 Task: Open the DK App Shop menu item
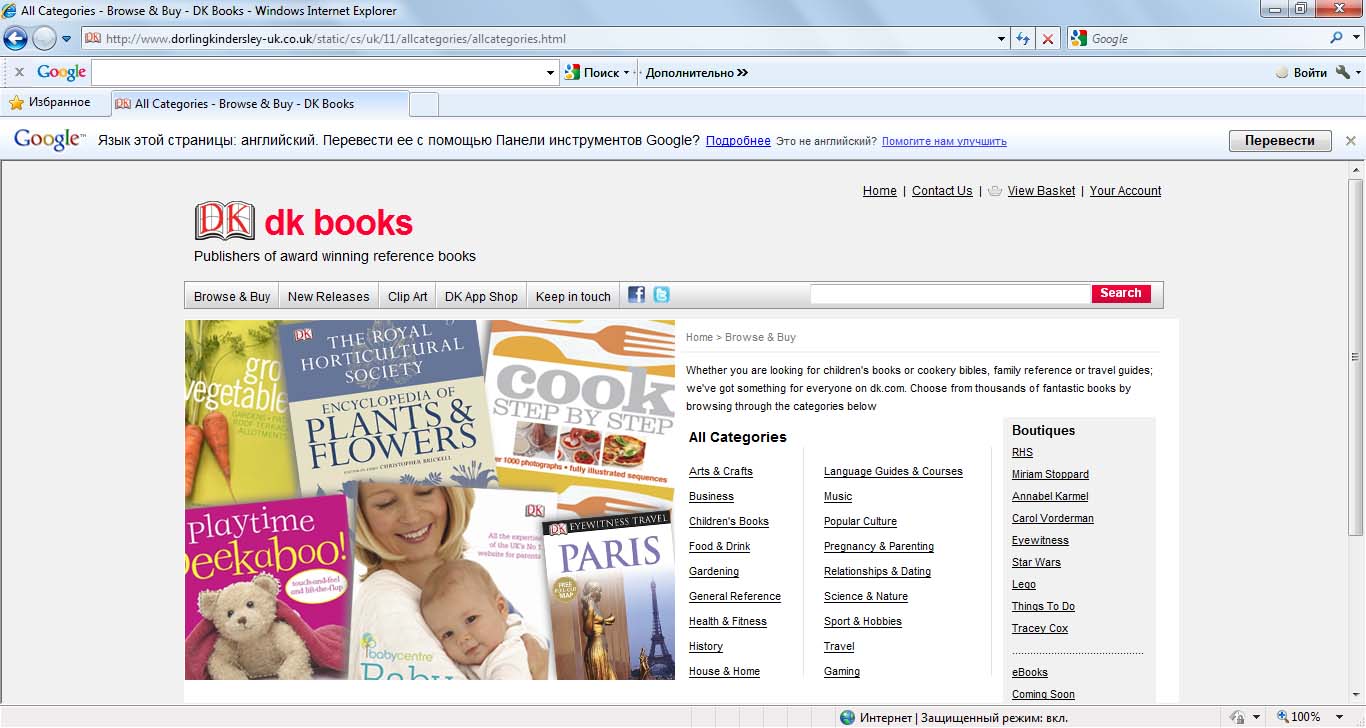481,296
